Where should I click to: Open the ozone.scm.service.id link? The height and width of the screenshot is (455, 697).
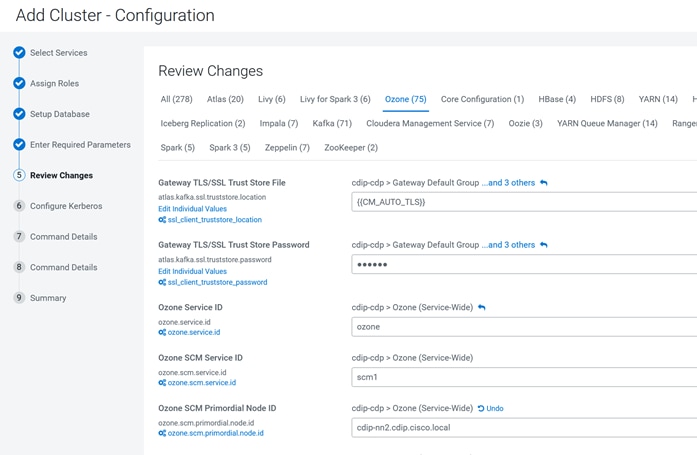[x=202, y=383]
